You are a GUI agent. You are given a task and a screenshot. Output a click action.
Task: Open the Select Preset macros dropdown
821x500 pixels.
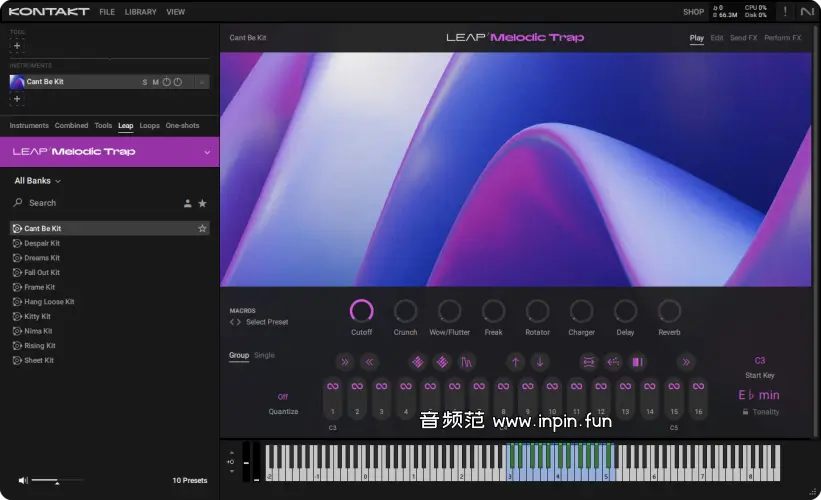tap(266, 322)
